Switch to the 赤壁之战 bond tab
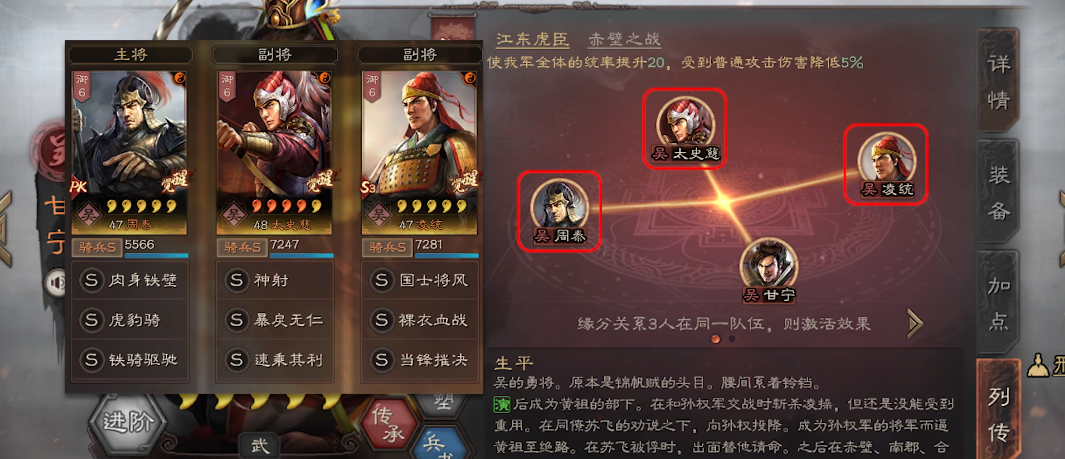1065x459 pixels. click(624, 39)
